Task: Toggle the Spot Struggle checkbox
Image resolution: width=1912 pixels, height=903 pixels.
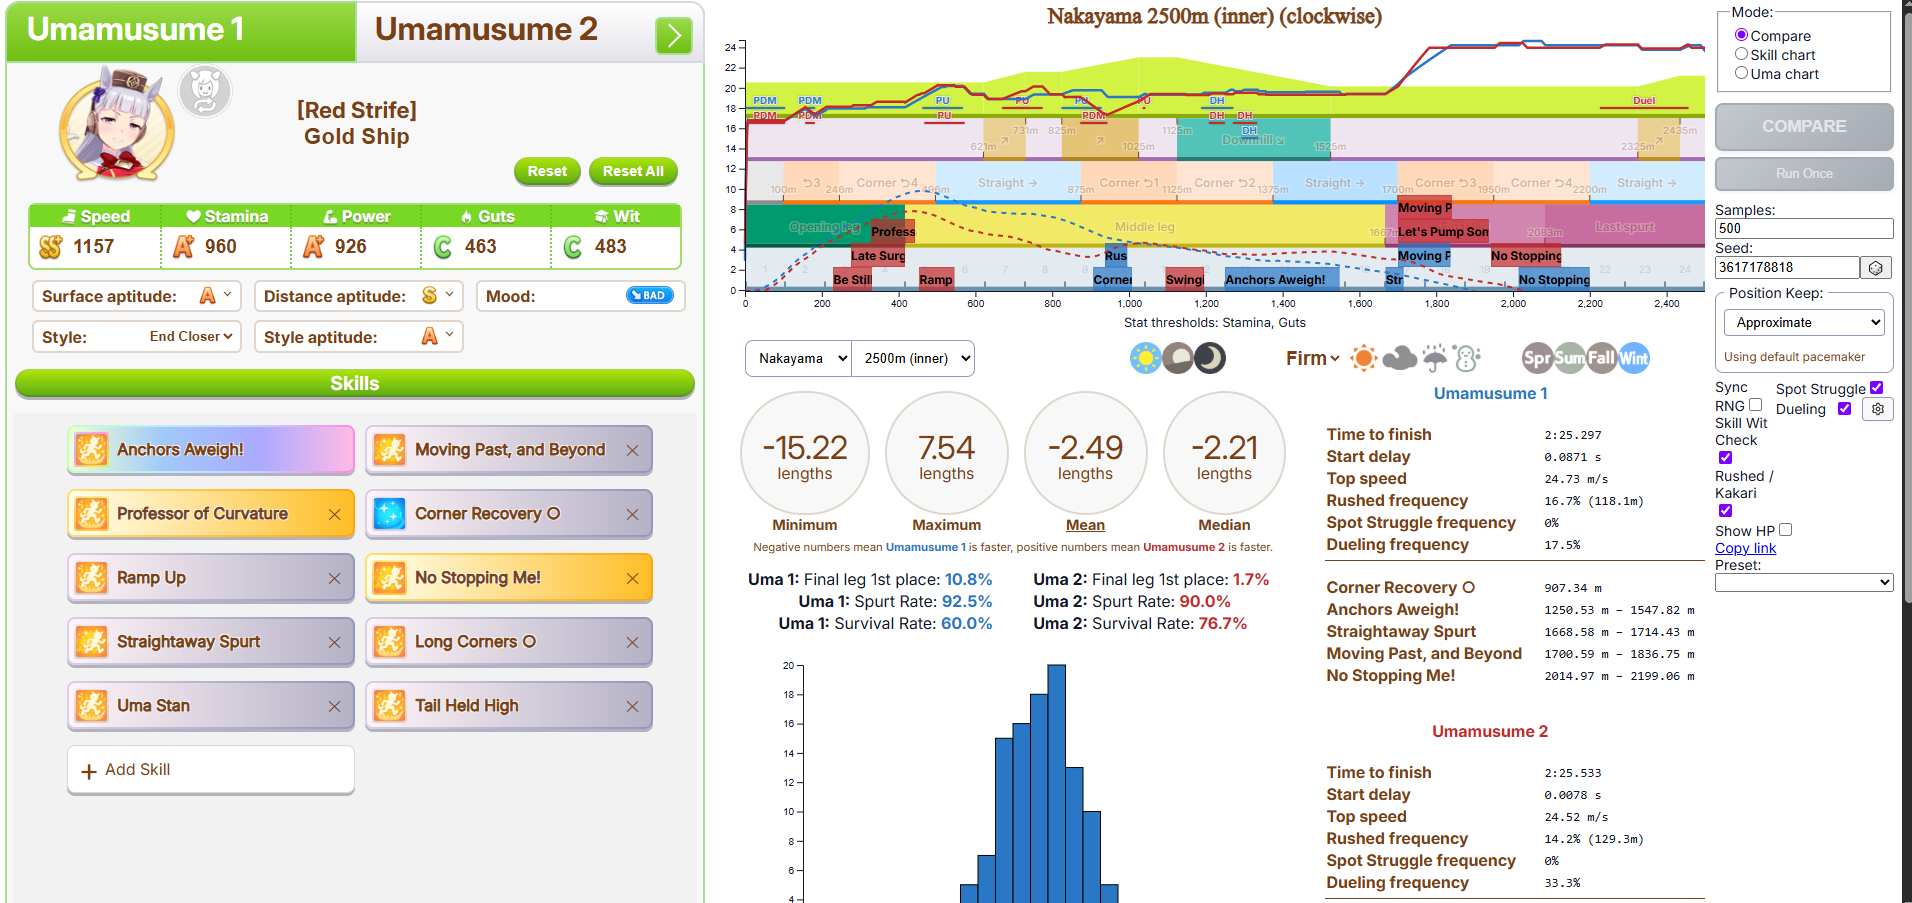Action: [1876, 388]
